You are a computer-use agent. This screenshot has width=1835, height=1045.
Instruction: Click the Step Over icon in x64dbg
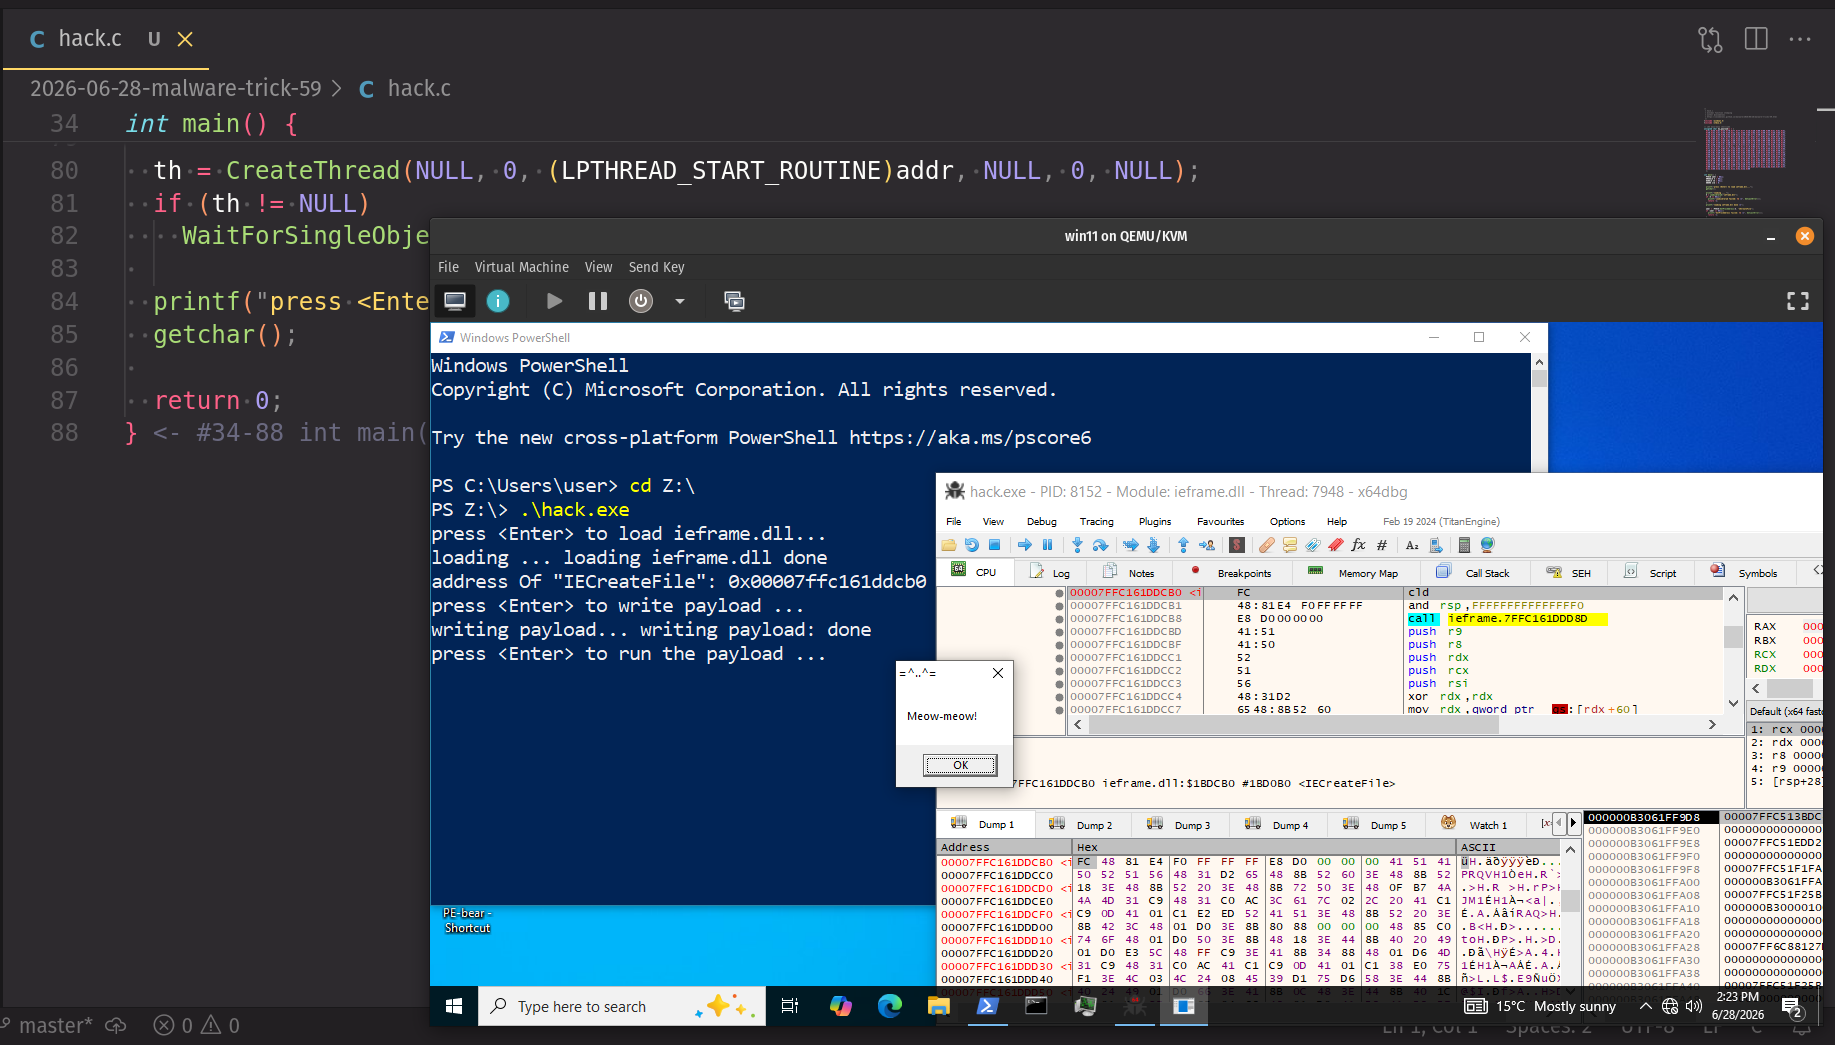[x=1100, y=545]
